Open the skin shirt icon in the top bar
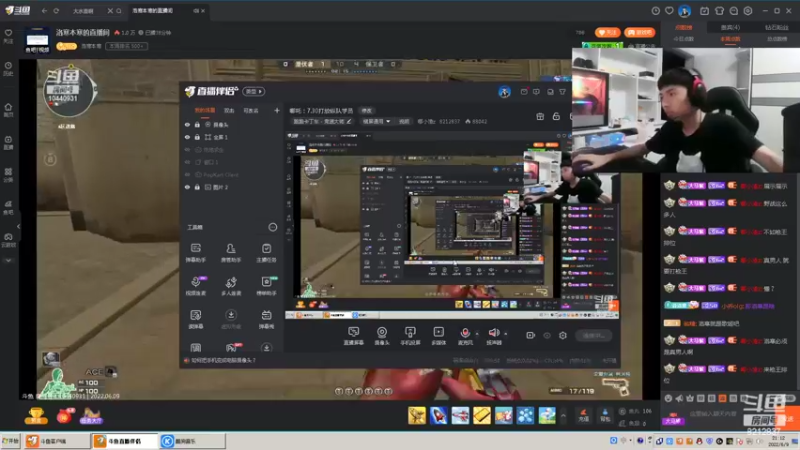 [x=719, y=11]
